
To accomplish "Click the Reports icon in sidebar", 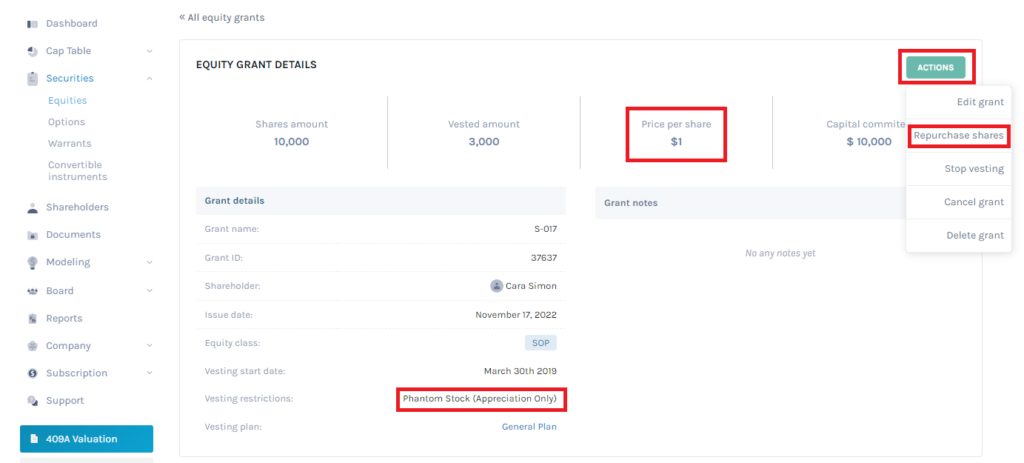I will [32, 319].
